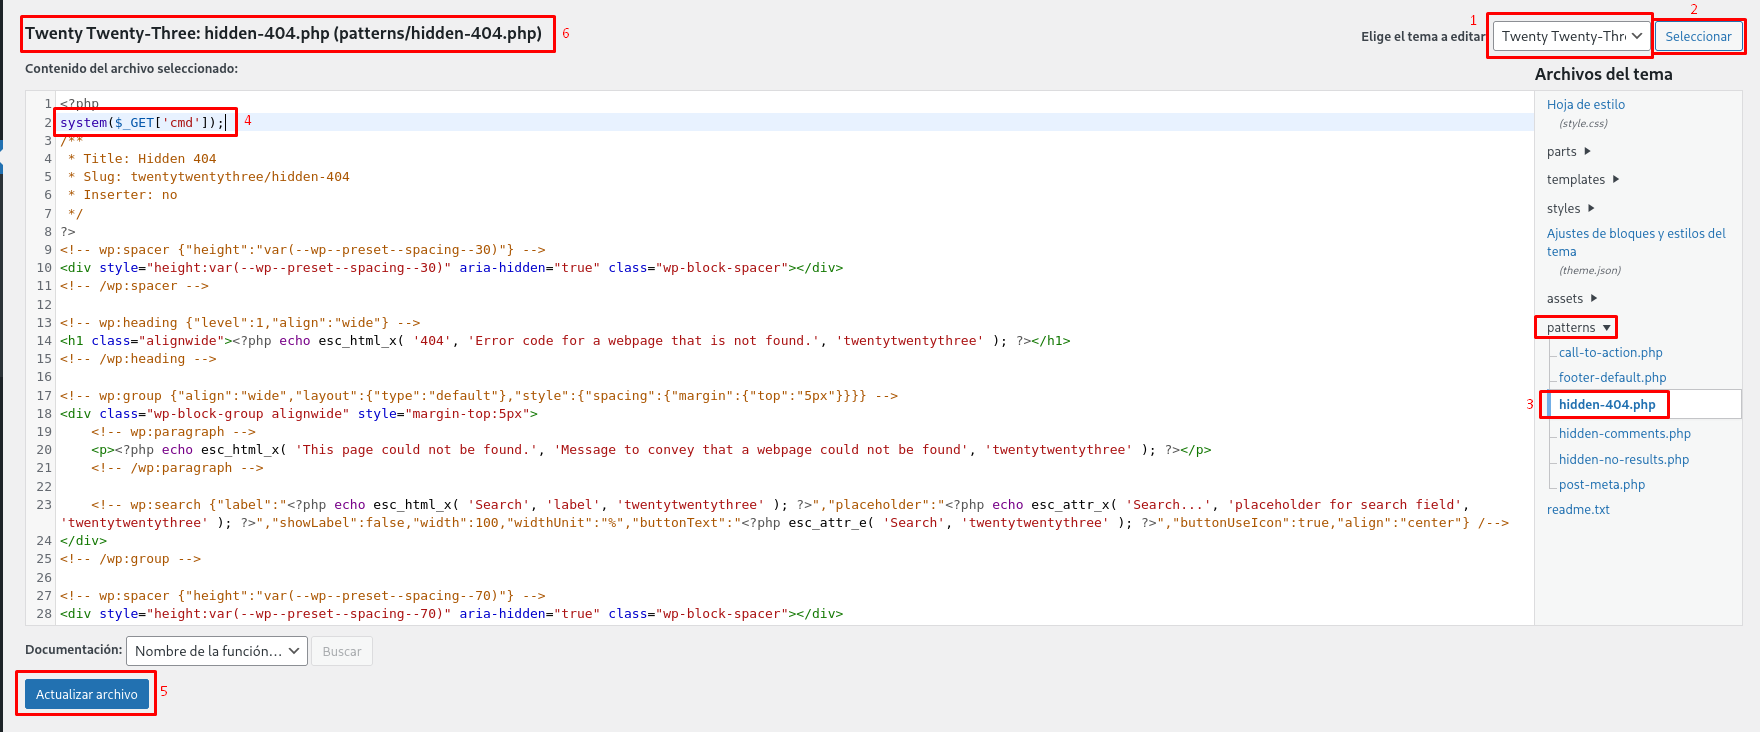Expand the templates folder
Screen dimensions: 1760x732
pyautogui.click(x=1583, y=180)
